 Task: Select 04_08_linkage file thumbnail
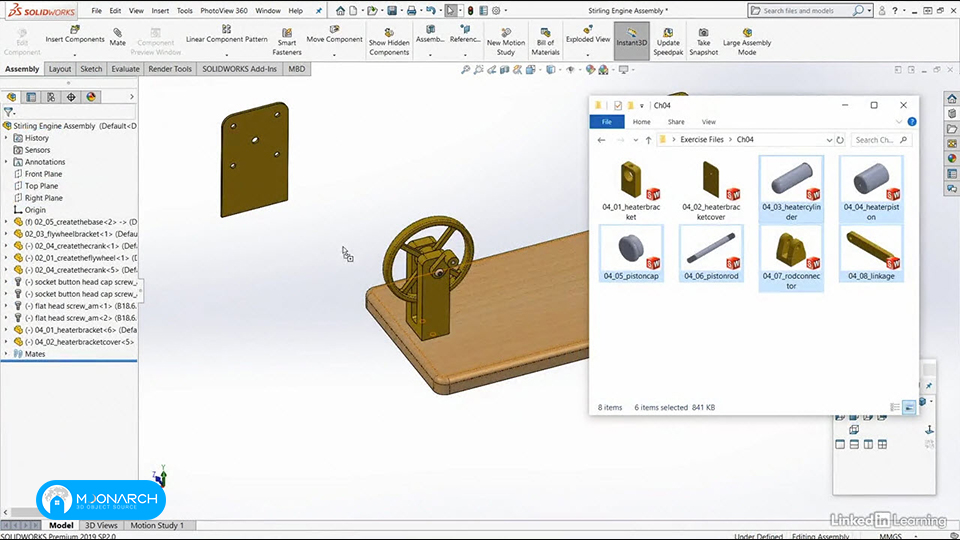click(871, 253)
